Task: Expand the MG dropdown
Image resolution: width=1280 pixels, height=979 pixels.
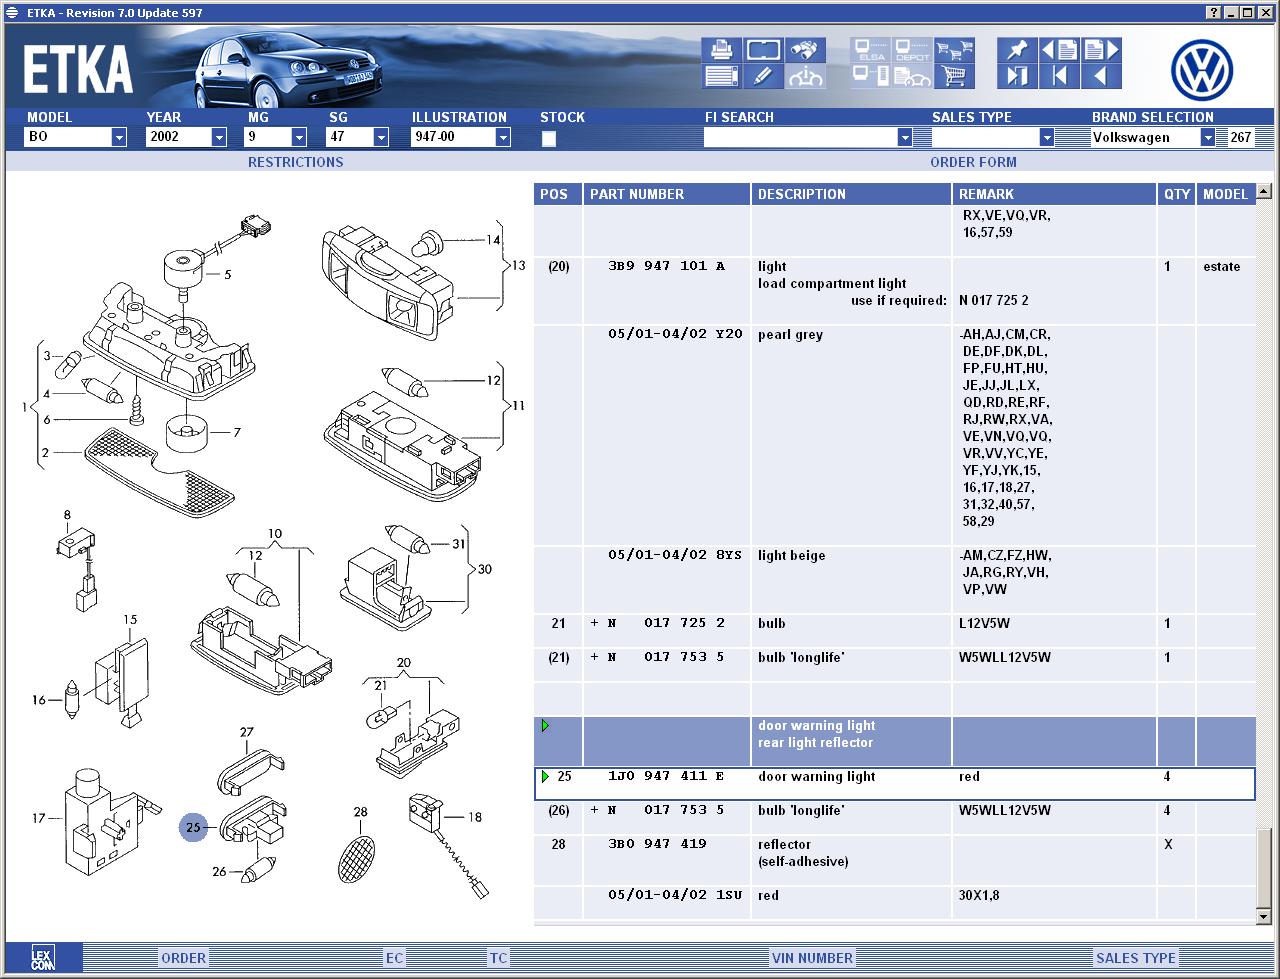Action: (x=299, y=138)
